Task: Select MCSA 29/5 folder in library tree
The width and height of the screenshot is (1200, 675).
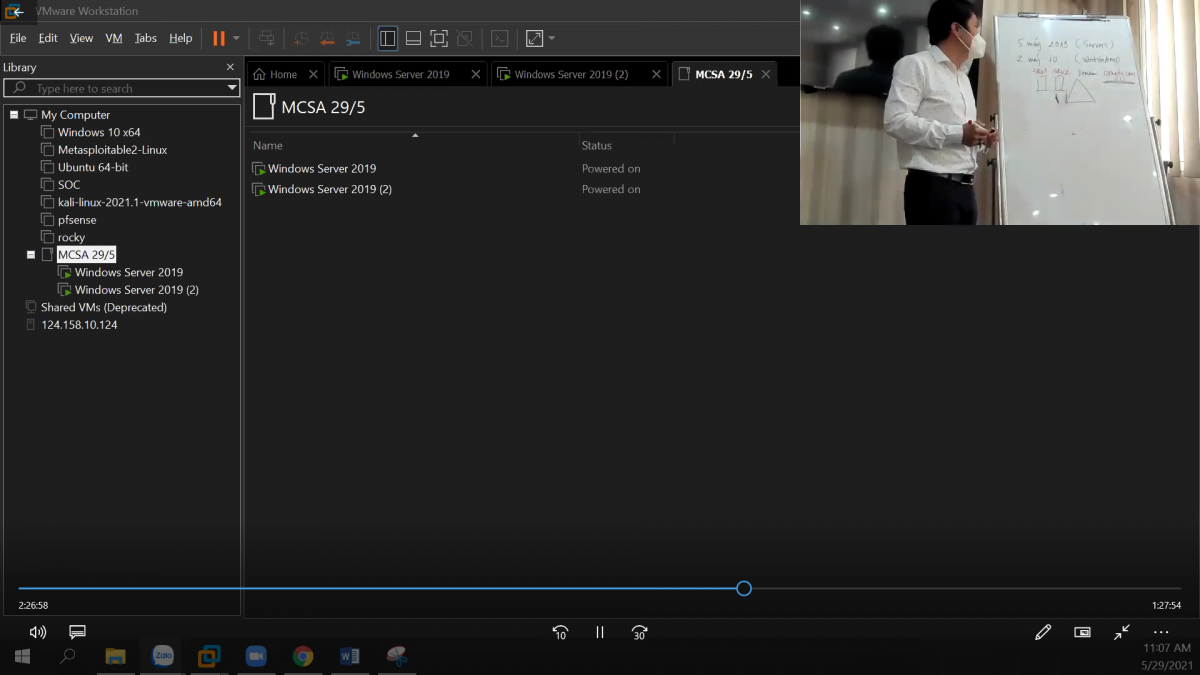Action: (x=86, y=255)
